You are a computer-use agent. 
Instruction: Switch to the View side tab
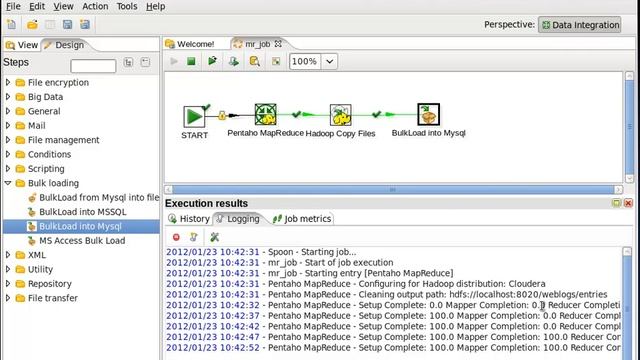(x=22, y=45)
